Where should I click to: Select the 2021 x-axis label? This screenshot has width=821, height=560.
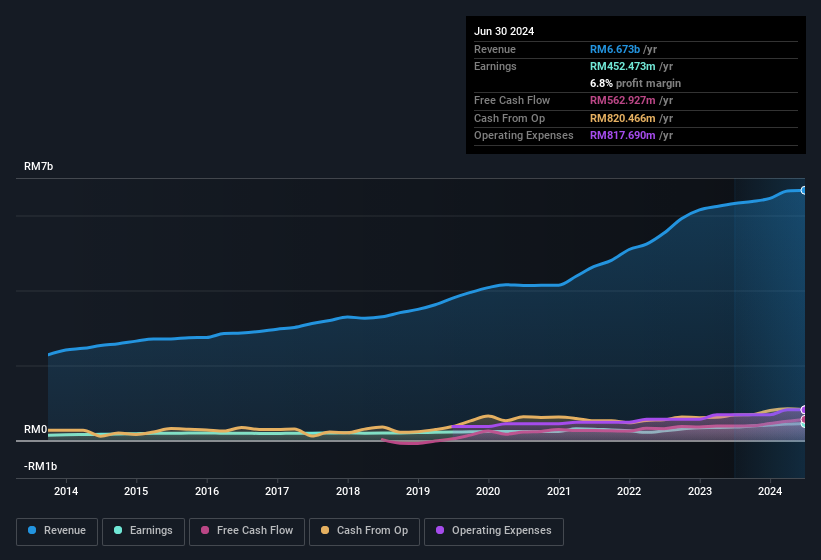tap(559, 491)
